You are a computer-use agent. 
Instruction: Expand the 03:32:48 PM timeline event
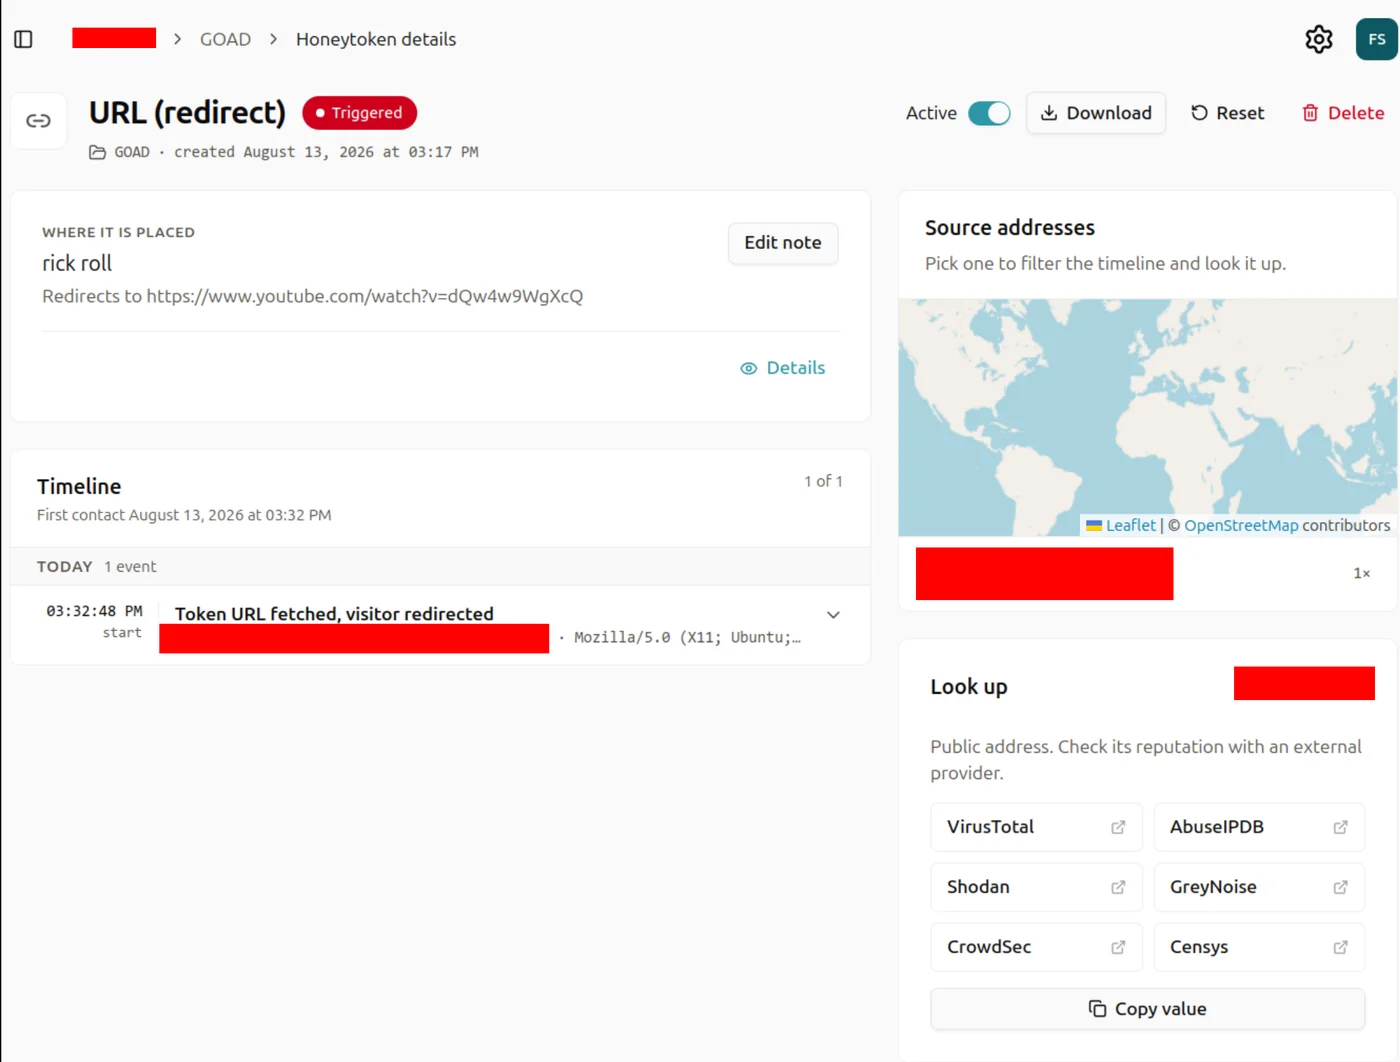833,615
